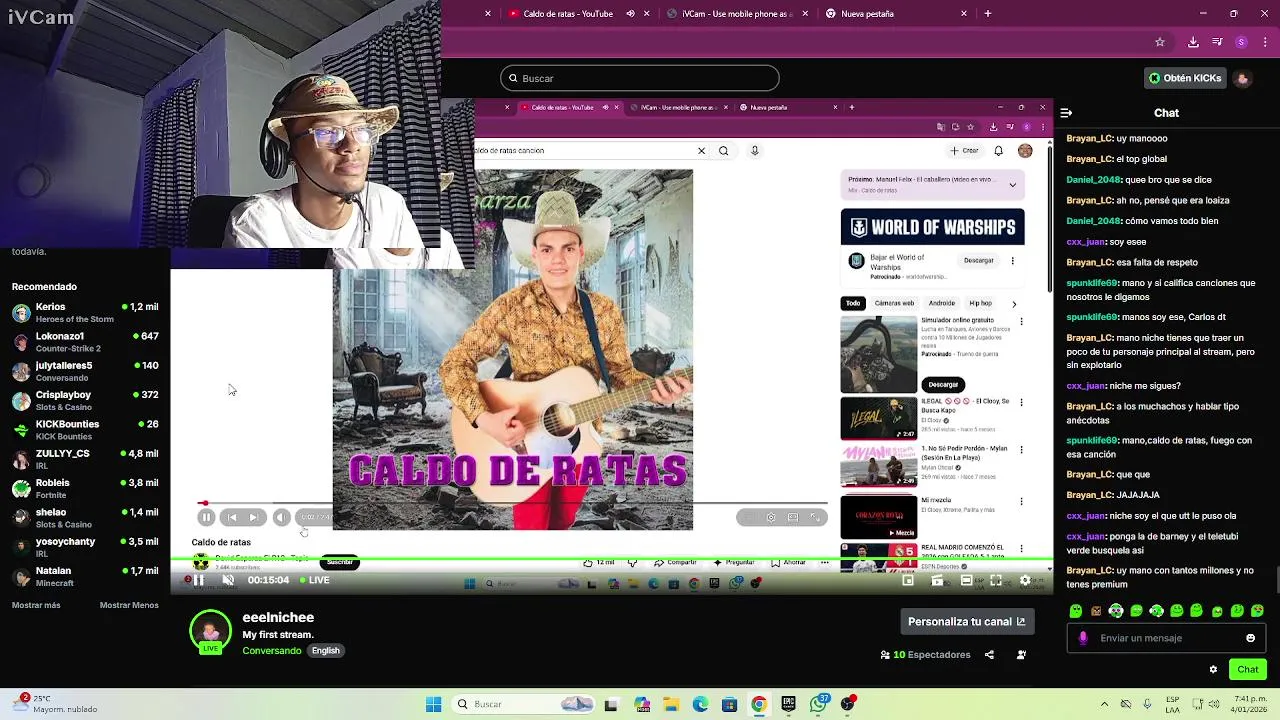Screen dimensions: 1280x720
Task: Open recommended channel Robleis
Action: tap(85, 488)
